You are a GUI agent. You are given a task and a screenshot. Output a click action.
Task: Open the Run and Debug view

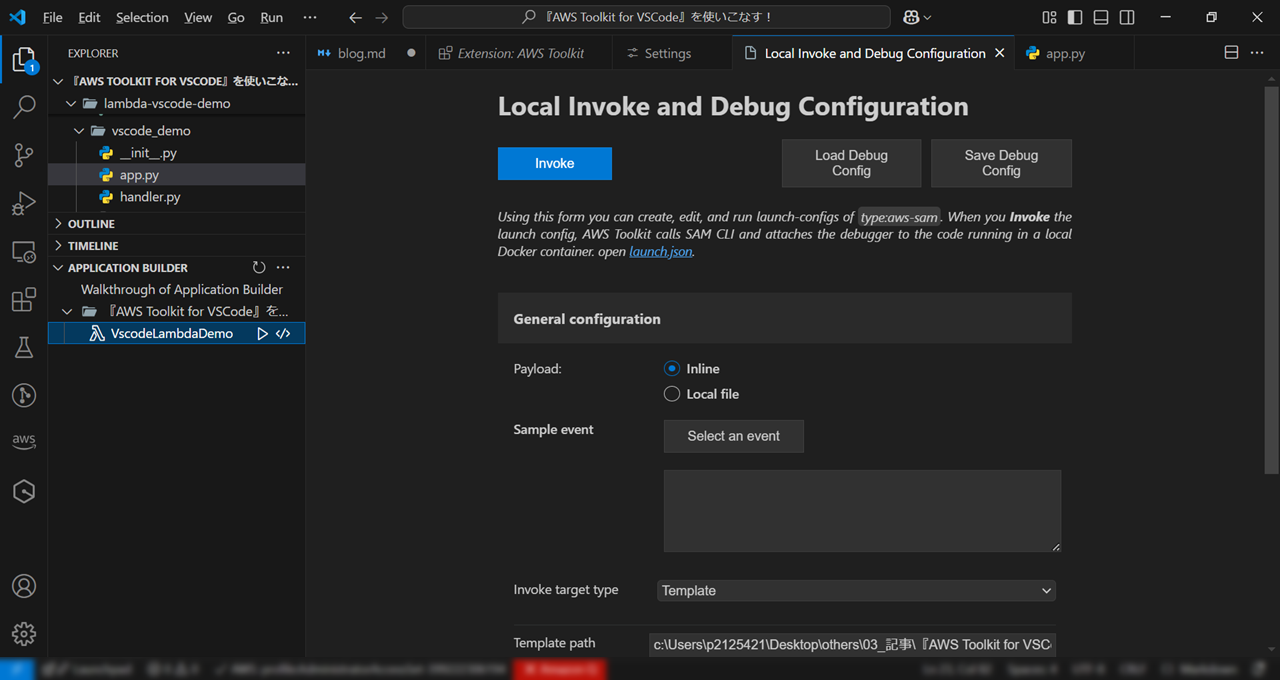pyautogui.click(x=24, y=203)
